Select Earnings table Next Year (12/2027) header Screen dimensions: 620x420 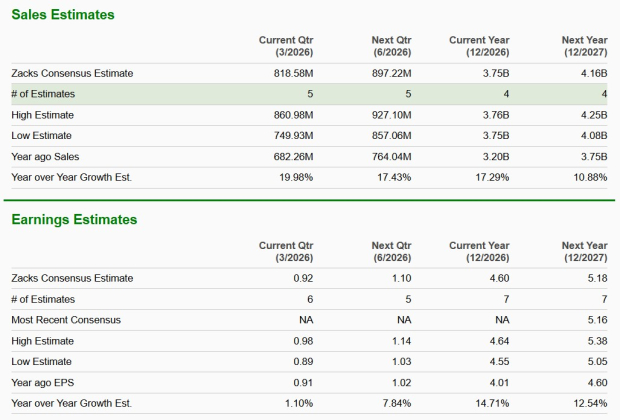pyautogui.click(x=585, y=252)
